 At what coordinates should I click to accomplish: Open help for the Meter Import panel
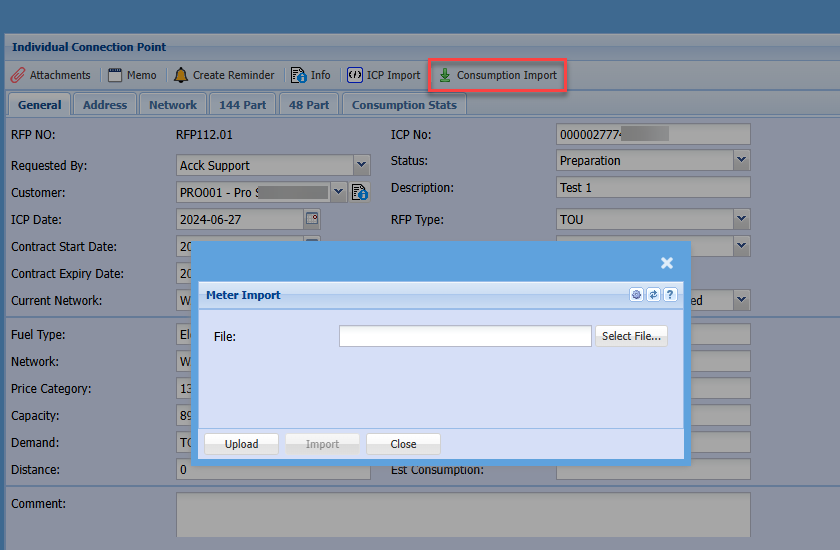click(670, 295)
